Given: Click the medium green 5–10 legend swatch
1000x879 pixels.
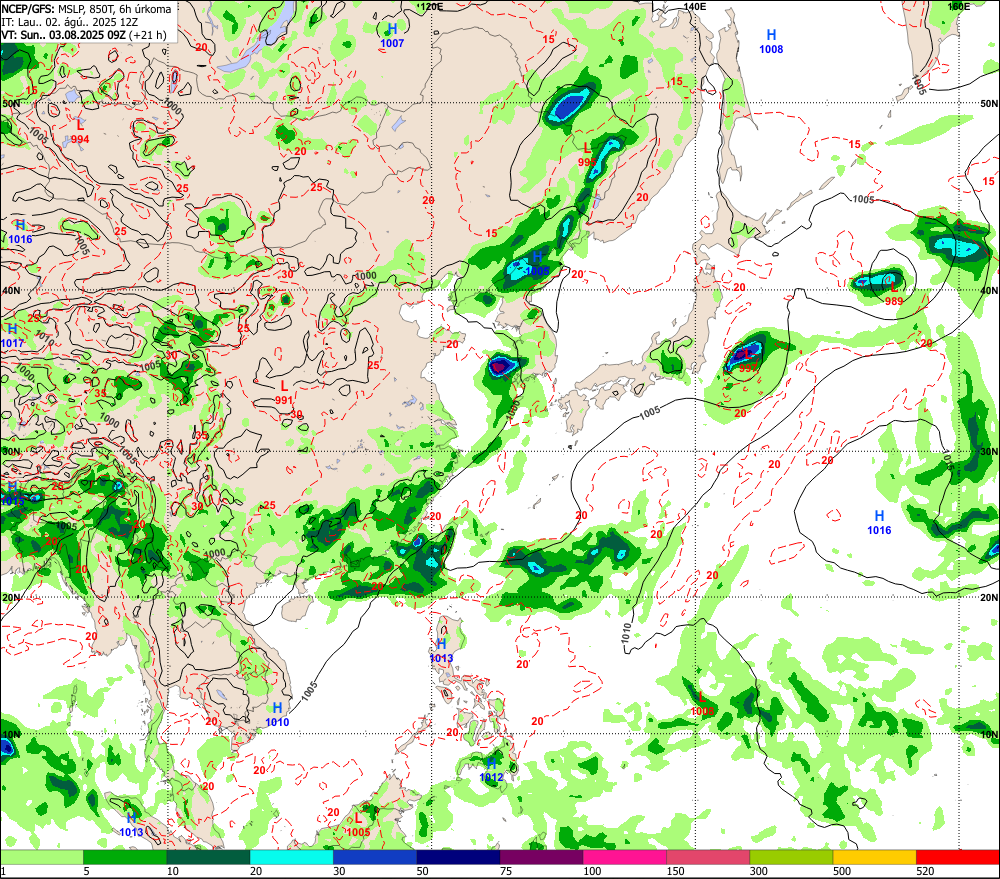Looking at the screenshot, I should point(125,857).
